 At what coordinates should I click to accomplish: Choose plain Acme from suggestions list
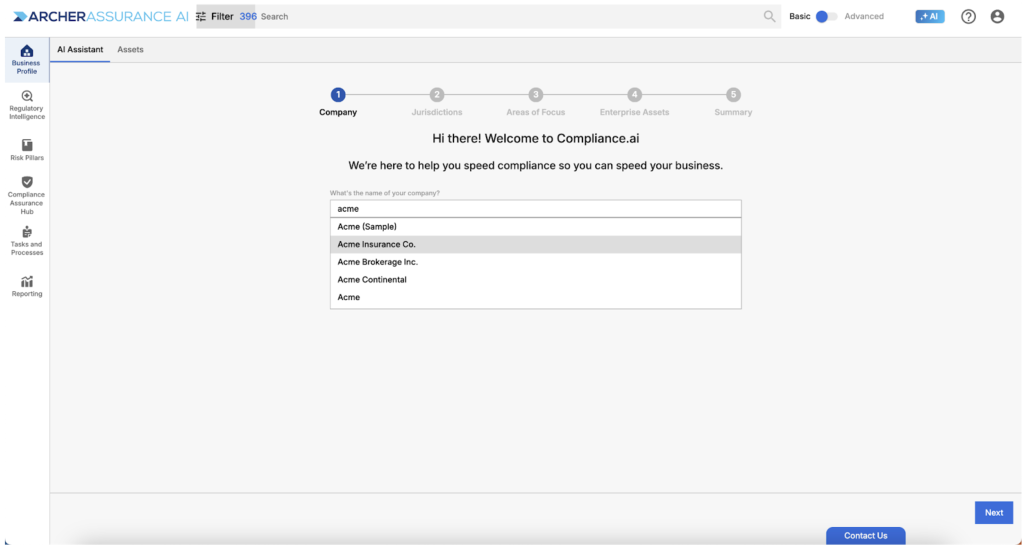[536, 297]
